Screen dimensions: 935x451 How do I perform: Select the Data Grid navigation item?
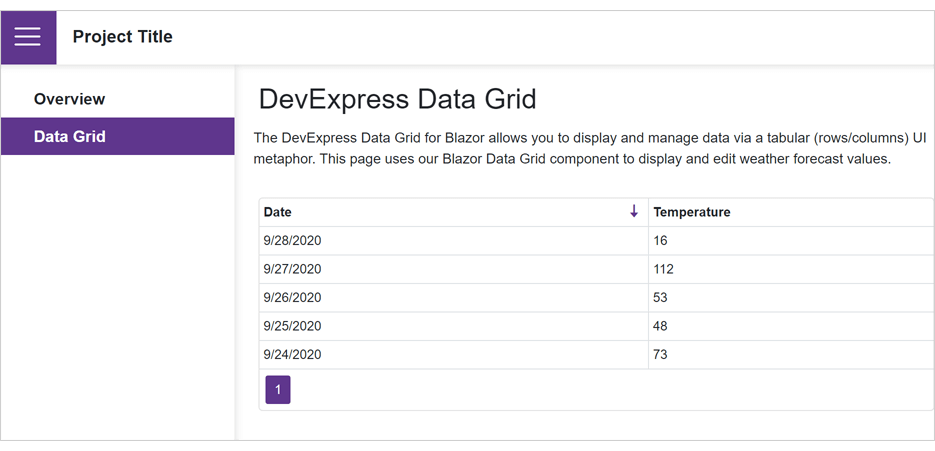tap(69, 137)
